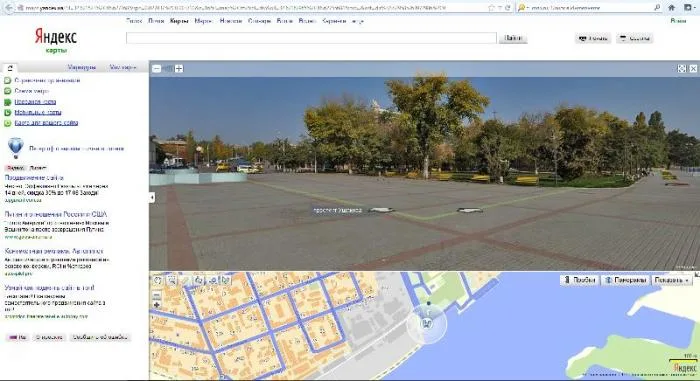Viewport: 700px width, 381px height.
Task: Open Видео in the Yandex services bar
Action: (307, 21)
